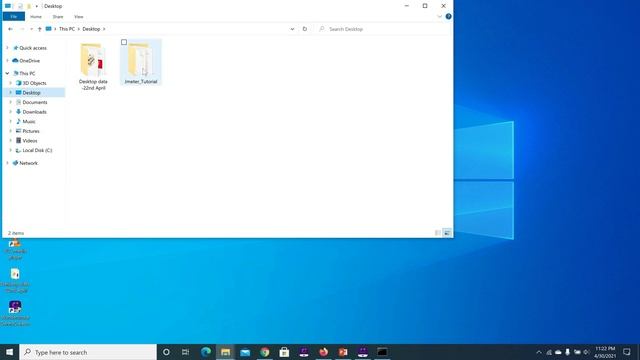The width and height of the screenshot is (640, 360).
Task: Expand OneDrive tree node
Action: 7,61
